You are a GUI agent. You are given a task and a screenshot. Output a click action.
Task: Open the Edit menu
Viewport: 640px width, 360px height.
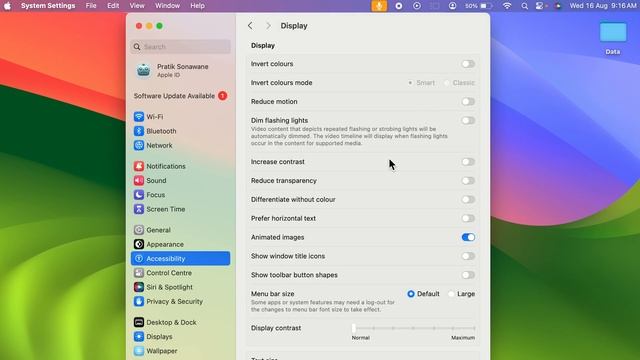point(113,6)
